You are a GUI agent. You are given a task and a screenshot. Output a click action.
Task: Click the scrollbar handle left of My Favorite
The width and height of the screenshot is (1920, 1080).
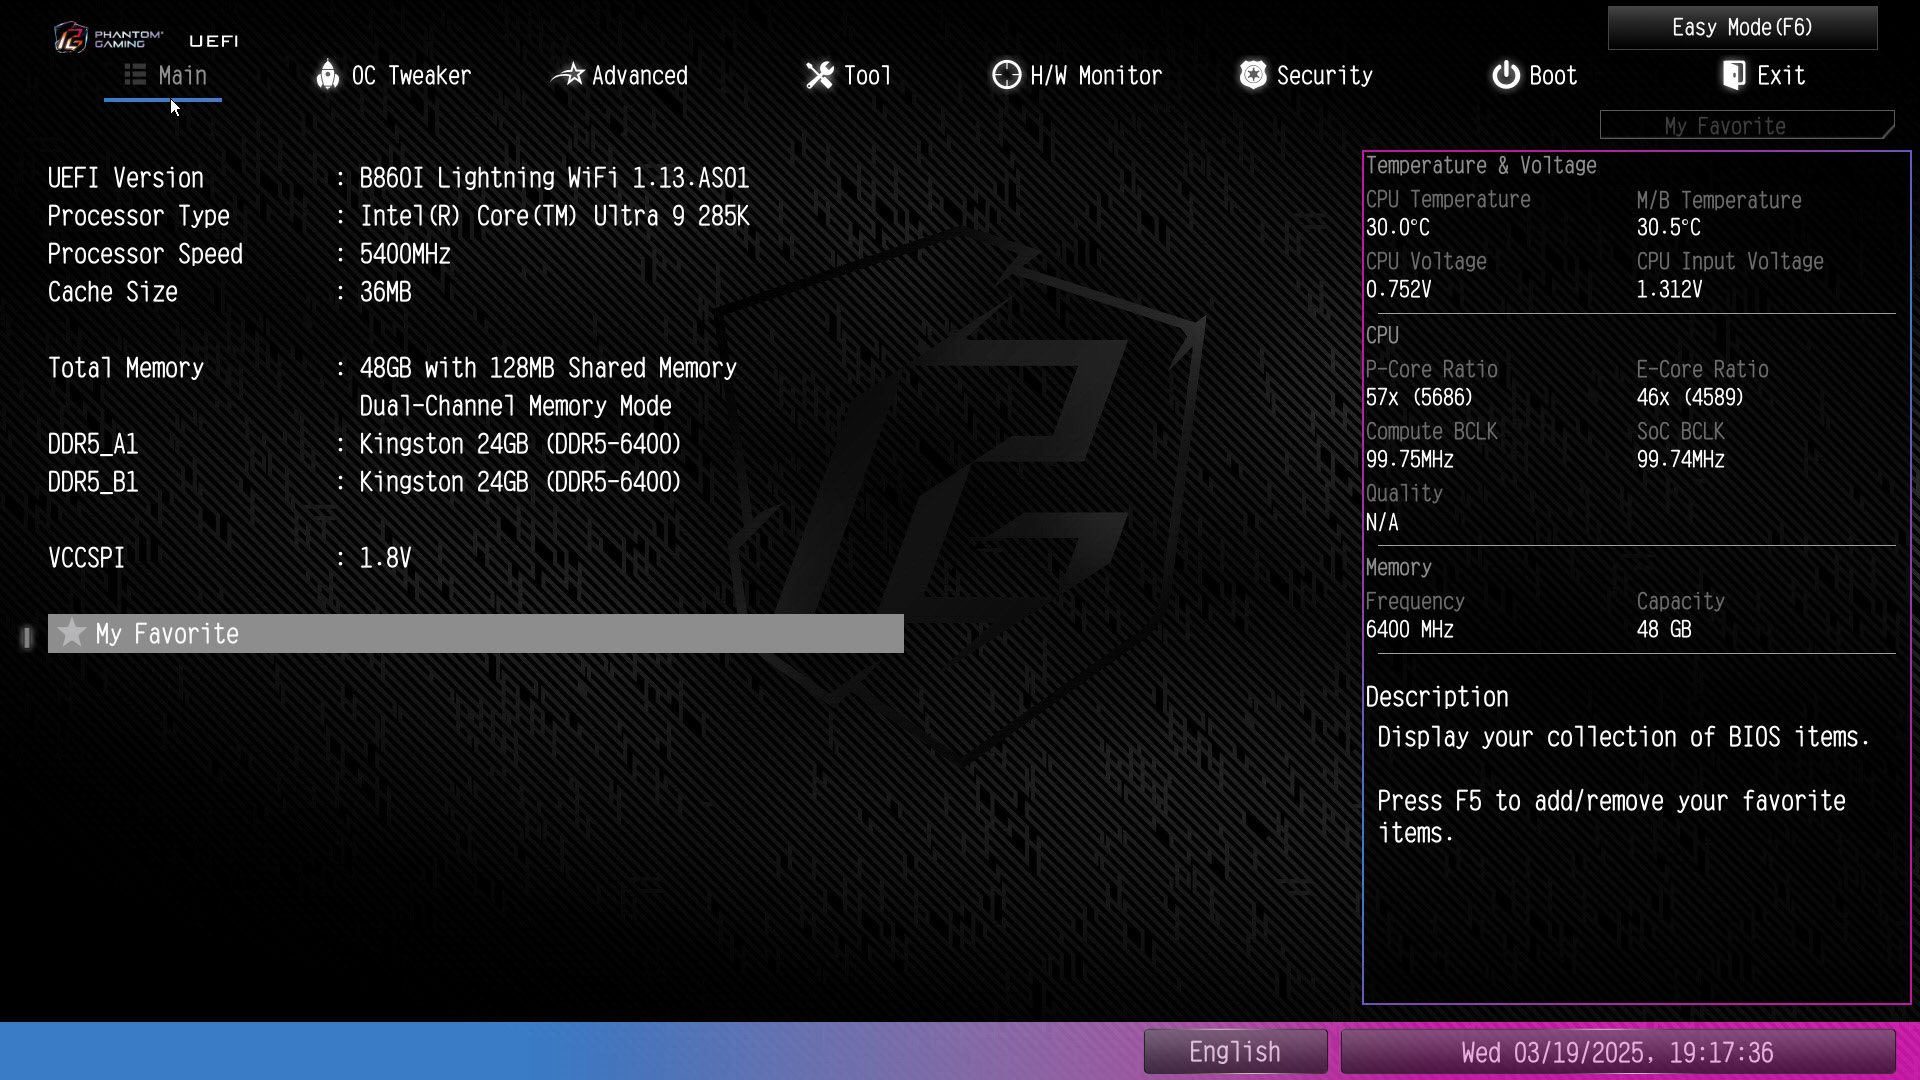click(x=27, y=637)
